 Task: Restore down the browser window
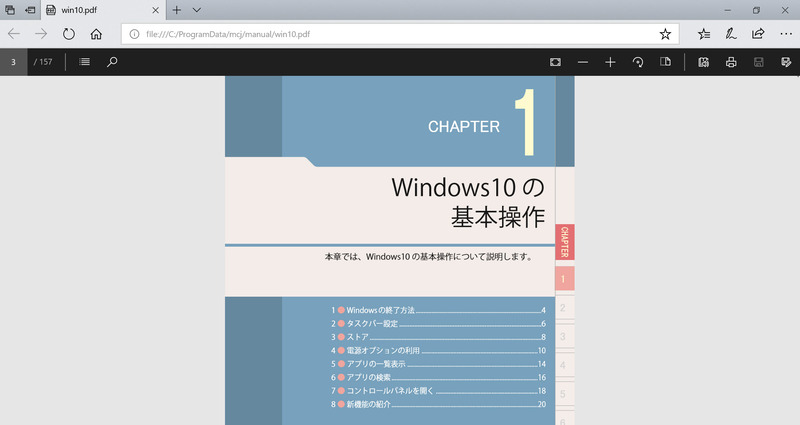tap(757, 10)
